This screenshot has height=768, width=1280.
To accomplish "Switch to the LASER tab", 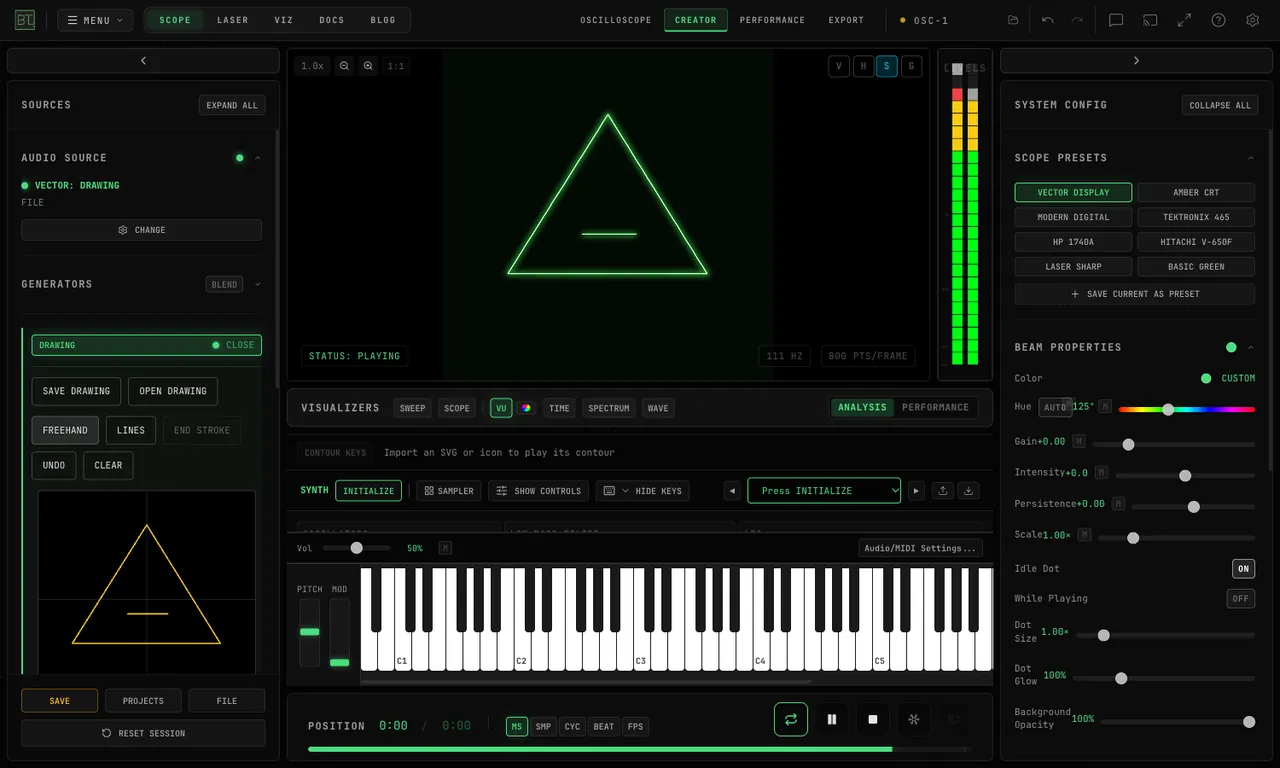I will point(233,20).
